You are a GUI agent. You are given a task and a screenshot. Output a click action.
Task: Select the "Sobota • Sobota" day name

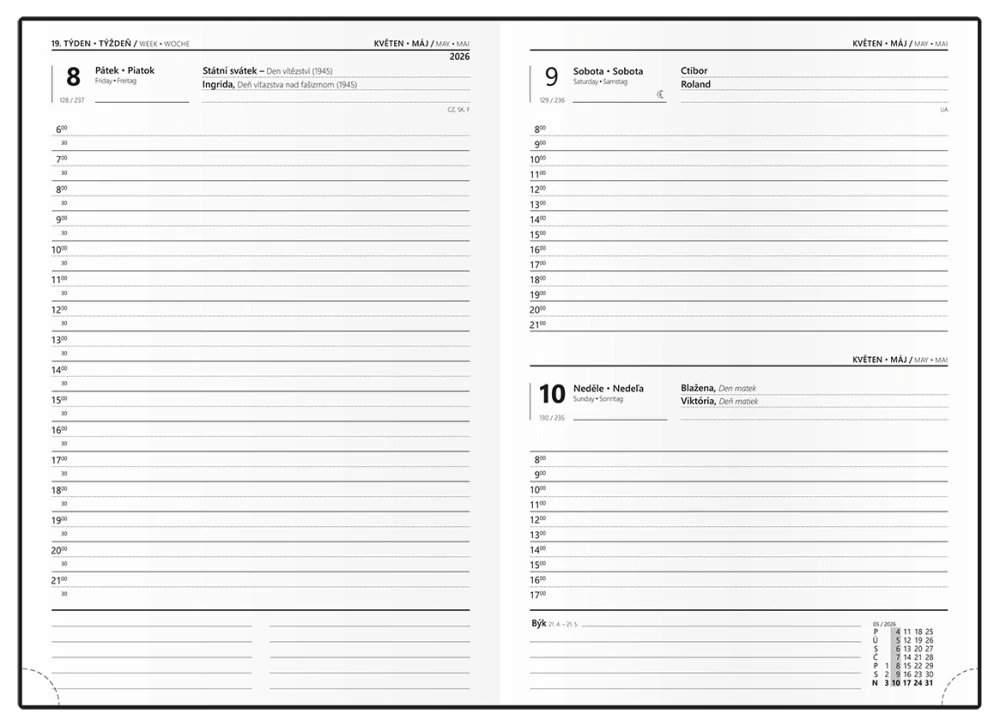608,71
